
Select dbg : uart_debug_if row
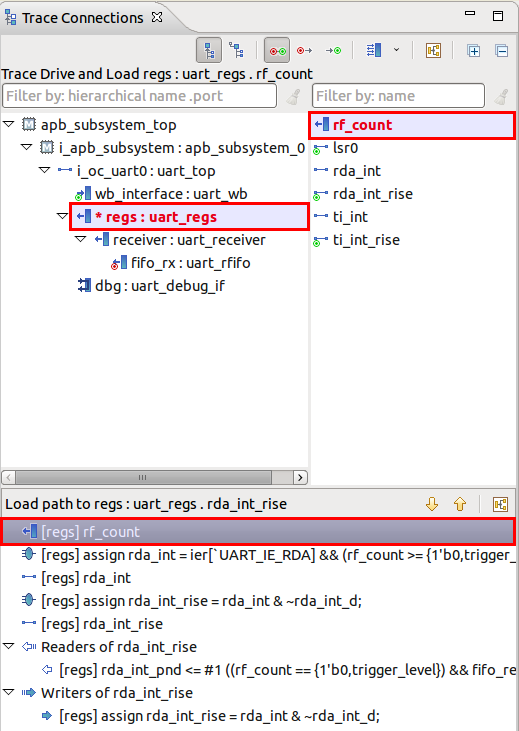[x=159, y=286]
